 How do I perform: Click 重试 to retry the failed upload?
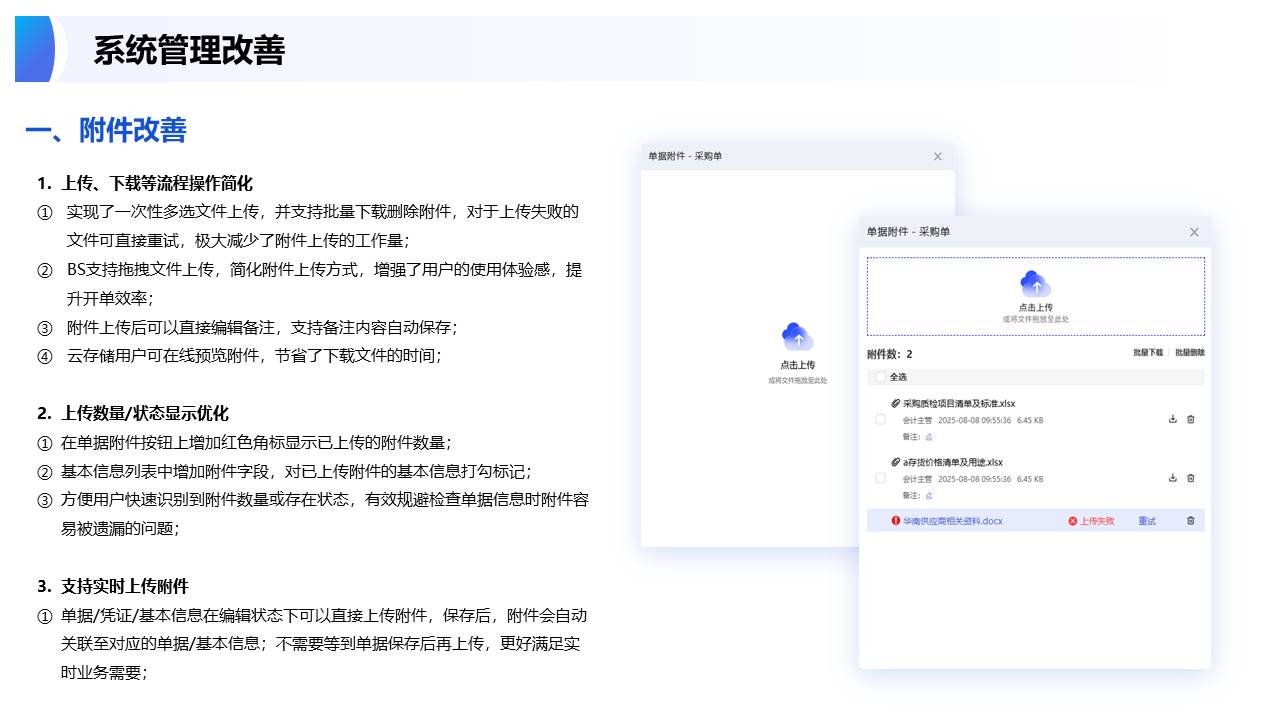click(x=1146, y=521)
